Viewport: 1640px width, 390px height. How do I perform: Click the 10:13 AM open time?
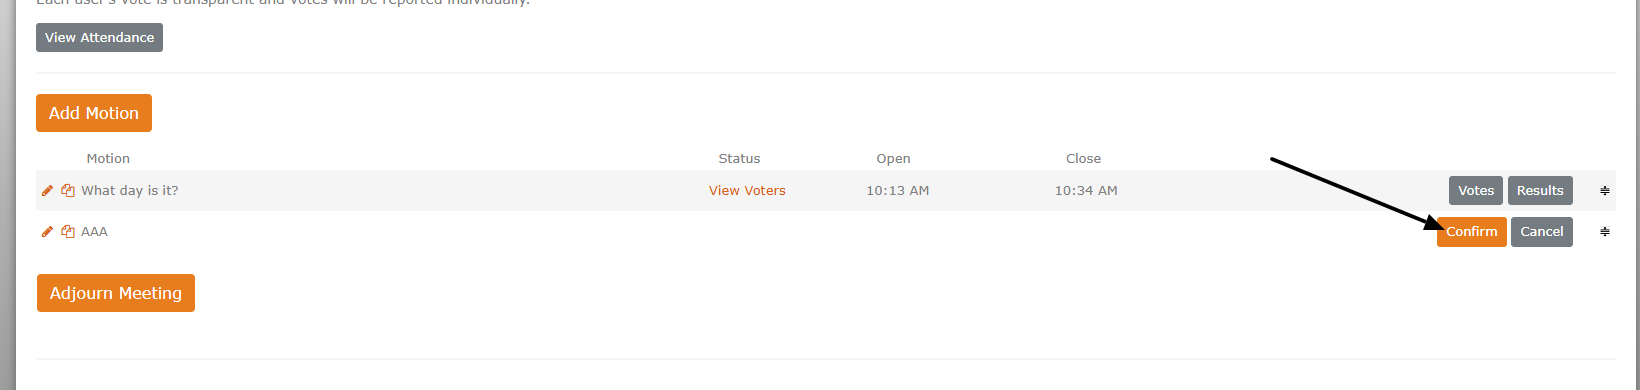tap(897, 190)
